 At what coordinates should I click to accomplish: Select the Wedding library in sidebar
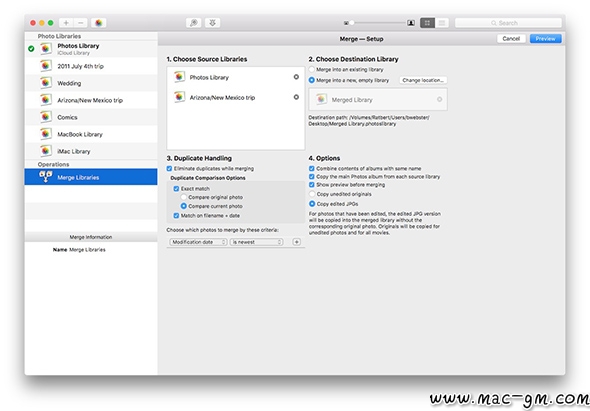(x=91, y=83)
